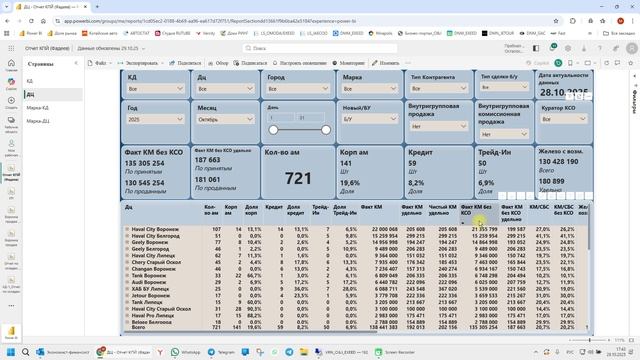Click the Subscribe button in the toolbar

pos(250,63)
